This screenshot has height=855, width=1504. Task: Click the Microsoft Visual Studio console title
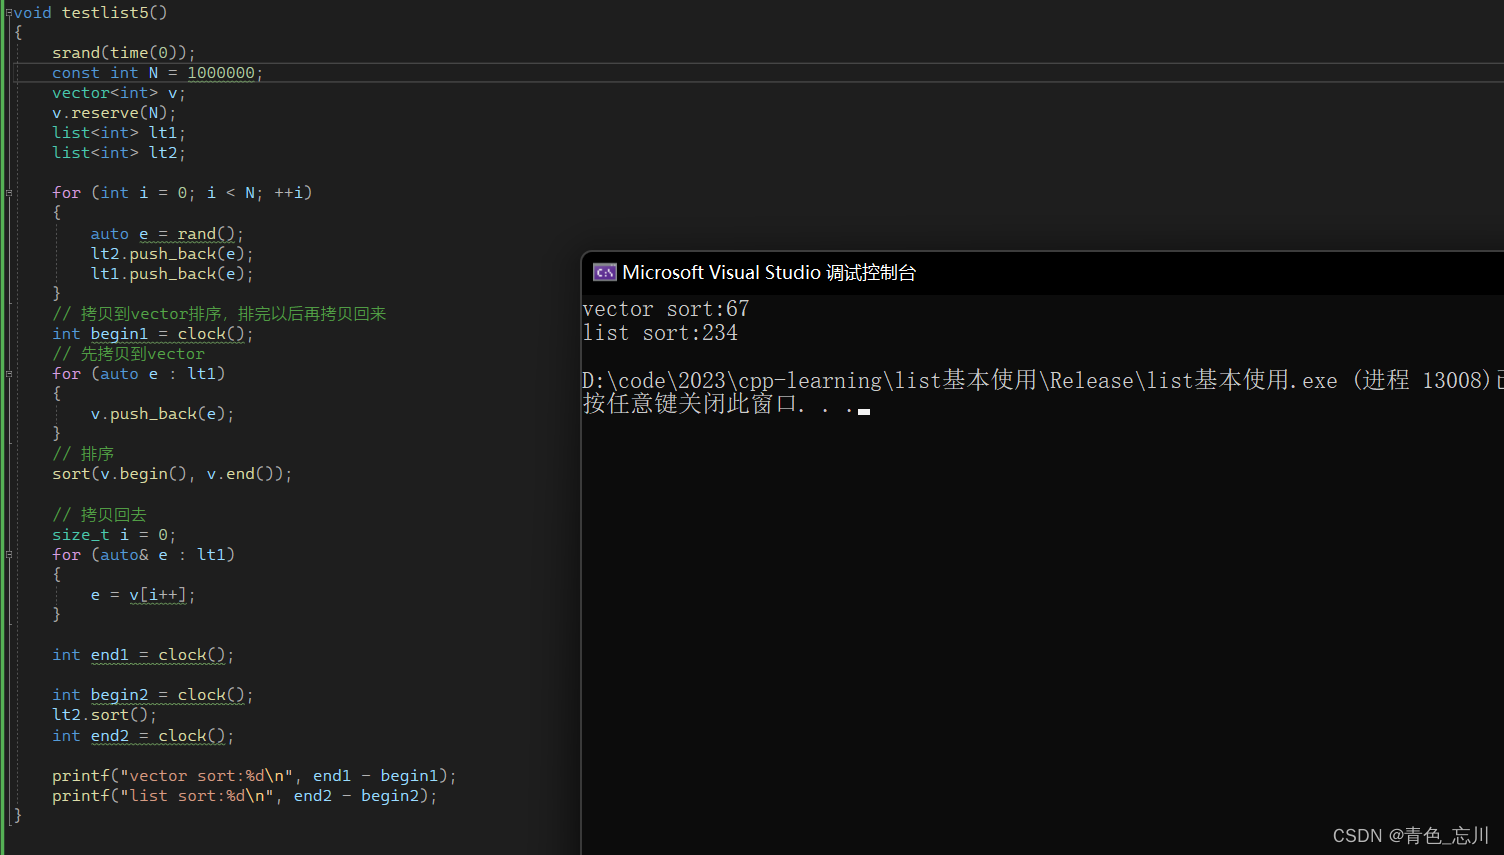(x=769, y=272)
